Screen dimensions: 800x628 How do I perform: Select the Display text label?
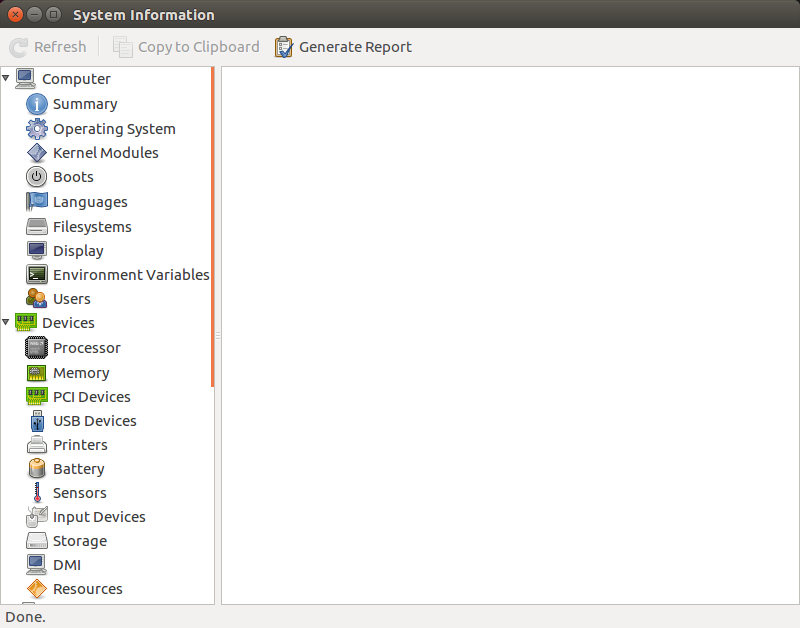tap(78, 251)
